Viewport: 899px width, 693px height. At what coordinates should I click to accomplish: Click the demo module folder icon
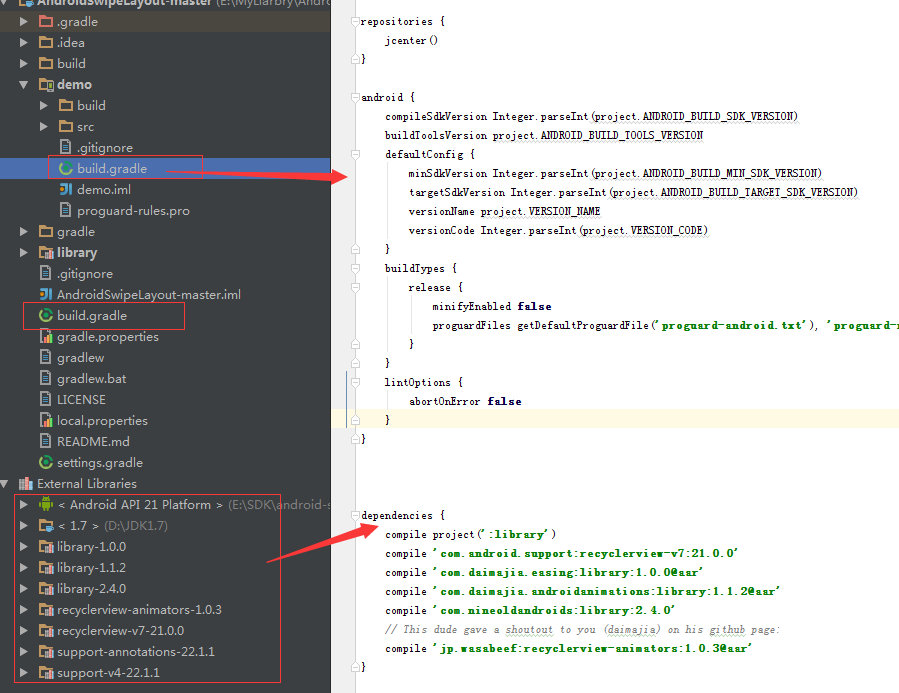pos(46,85)
